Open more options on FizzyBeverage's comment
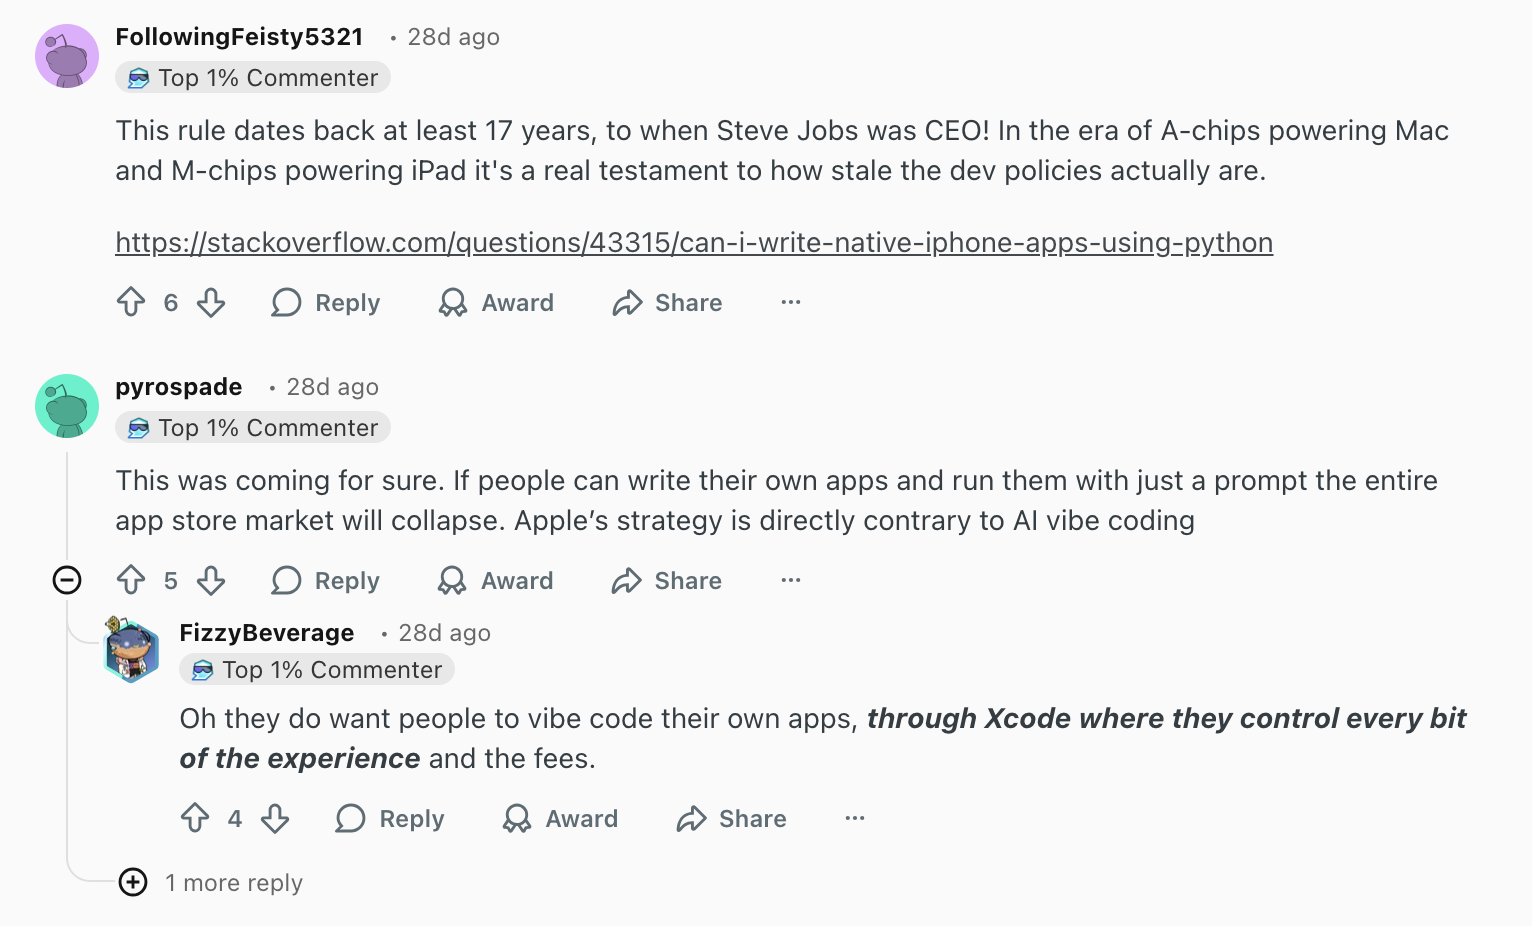This screenshot has height=926, width=1532. coord(855,818)
